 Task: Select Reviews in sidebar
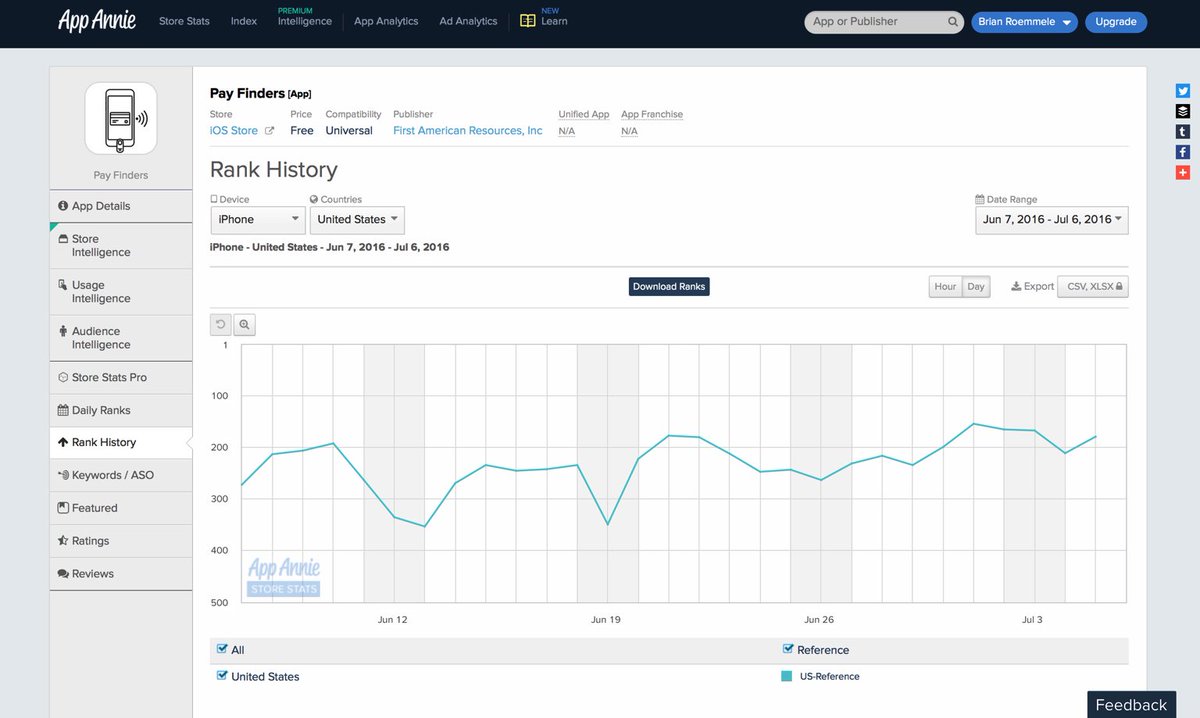click(x=121, y=574)
